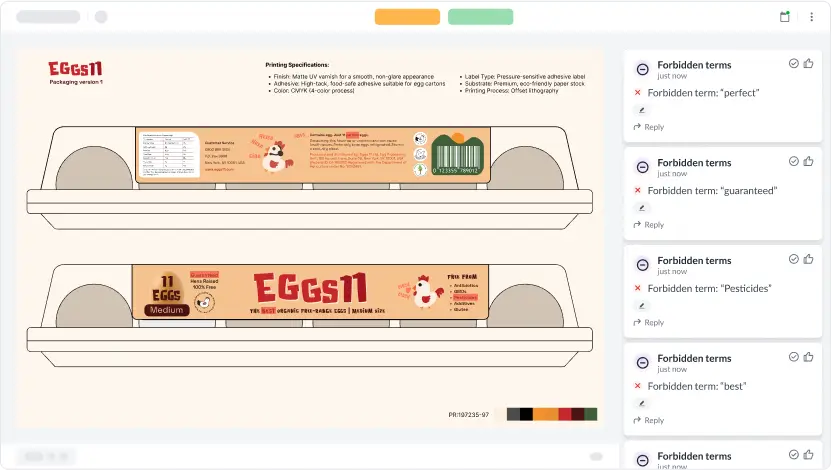Select the orange swatch in the color bar
This screenshot has height=470, width=831.
pos(545,414)
